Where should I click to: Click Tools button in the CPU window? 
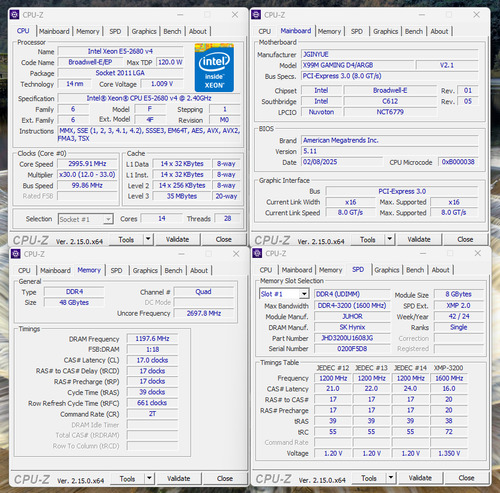[x=127, y=239]
